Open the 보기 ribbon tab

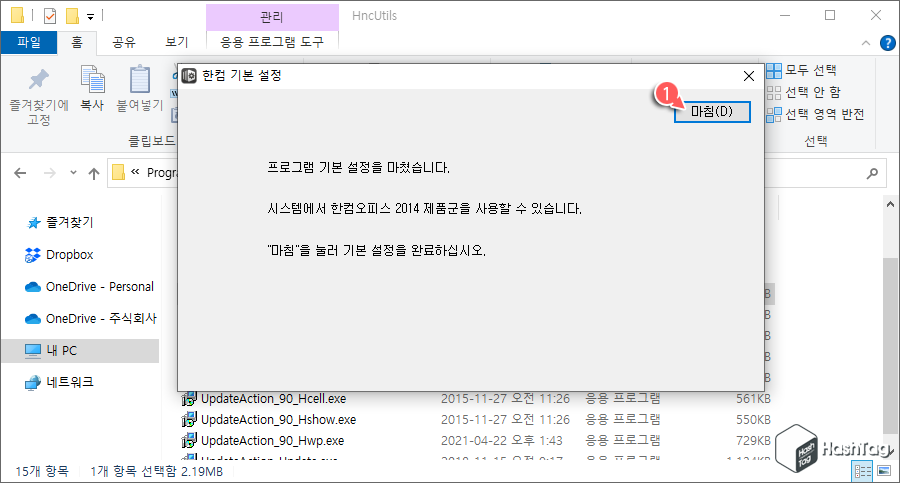tap(176, 42)
